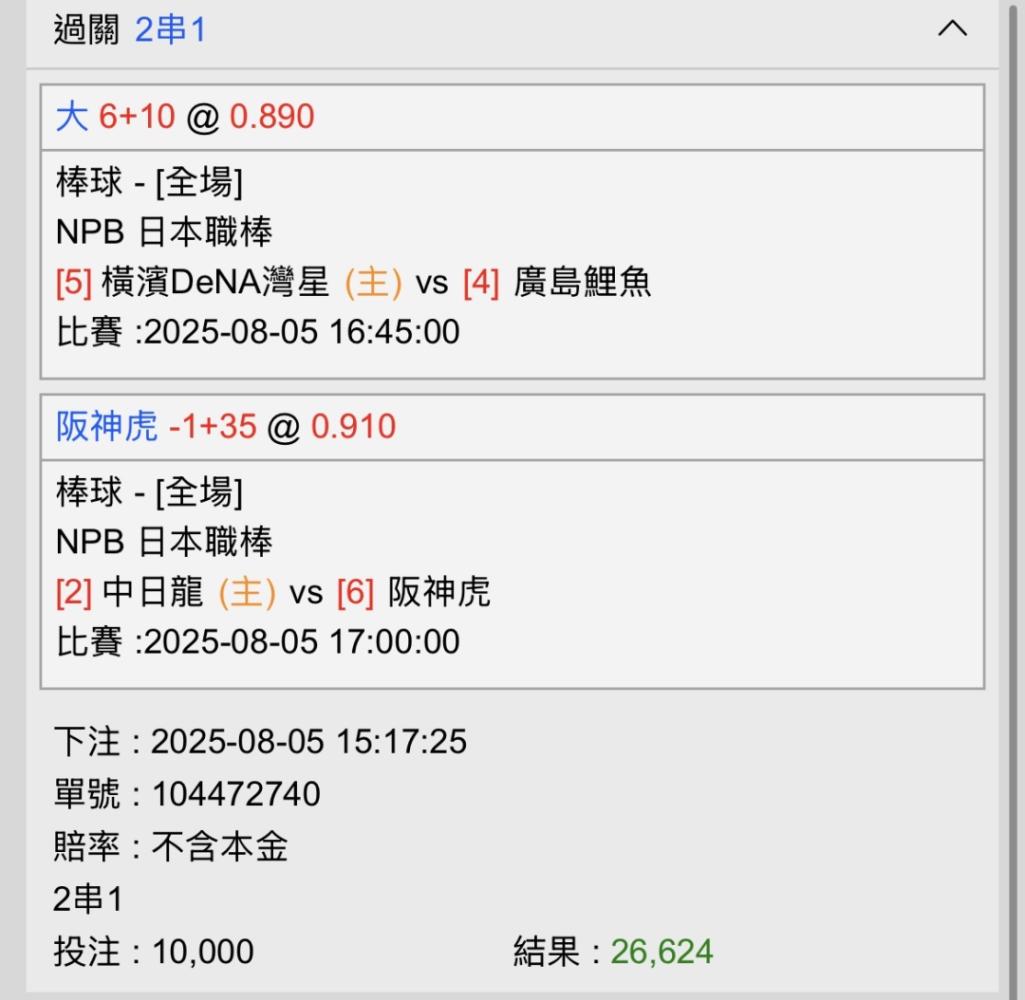Viewport: 1025px width, 1000px height.
Task: Click the 下注 bet timestamp line
Action: tap(260, 742)
